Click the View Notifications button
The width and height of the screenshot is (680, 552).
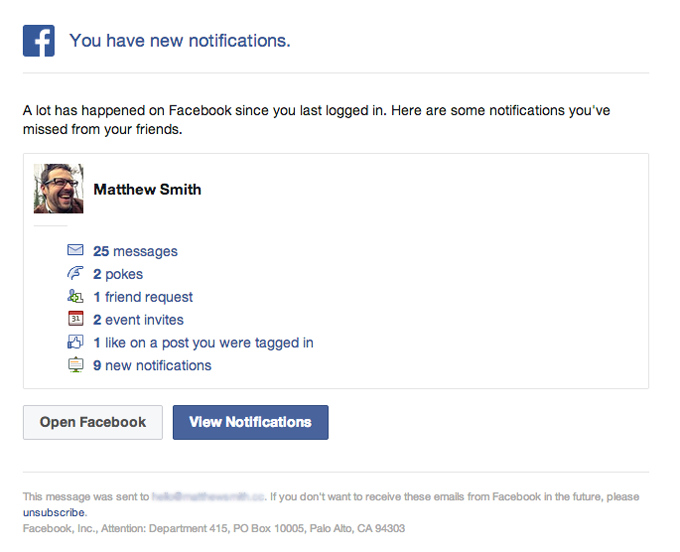tap(251, 422)
